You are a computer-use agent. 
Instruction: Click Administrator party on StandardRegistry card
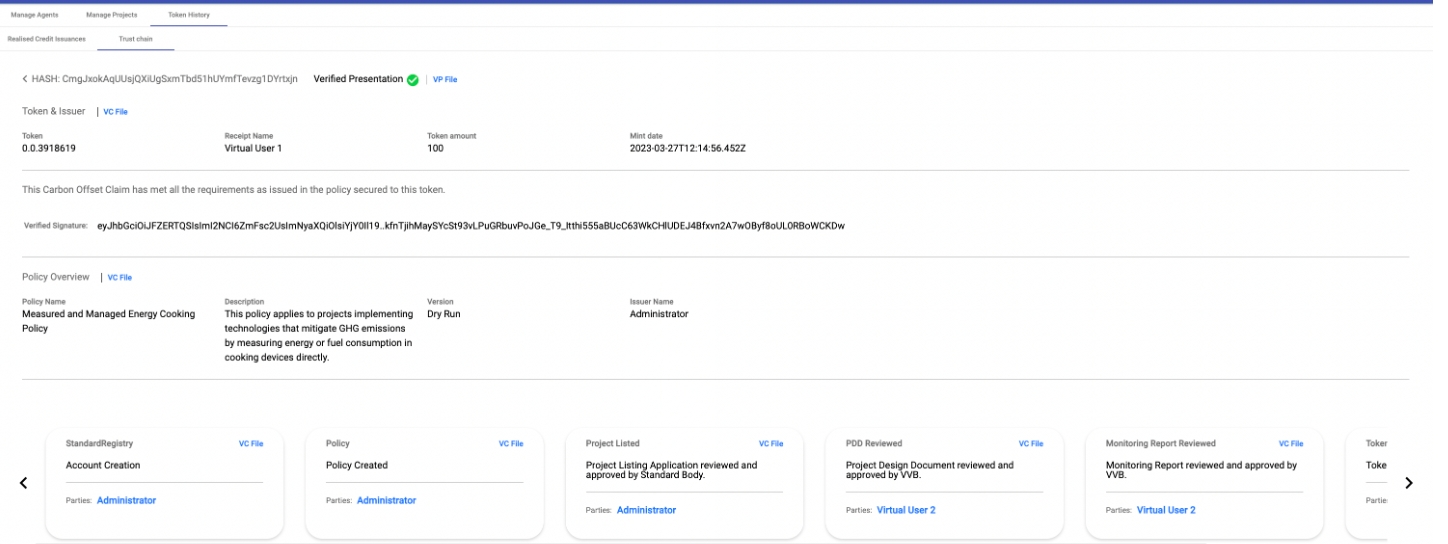(126, 501)
